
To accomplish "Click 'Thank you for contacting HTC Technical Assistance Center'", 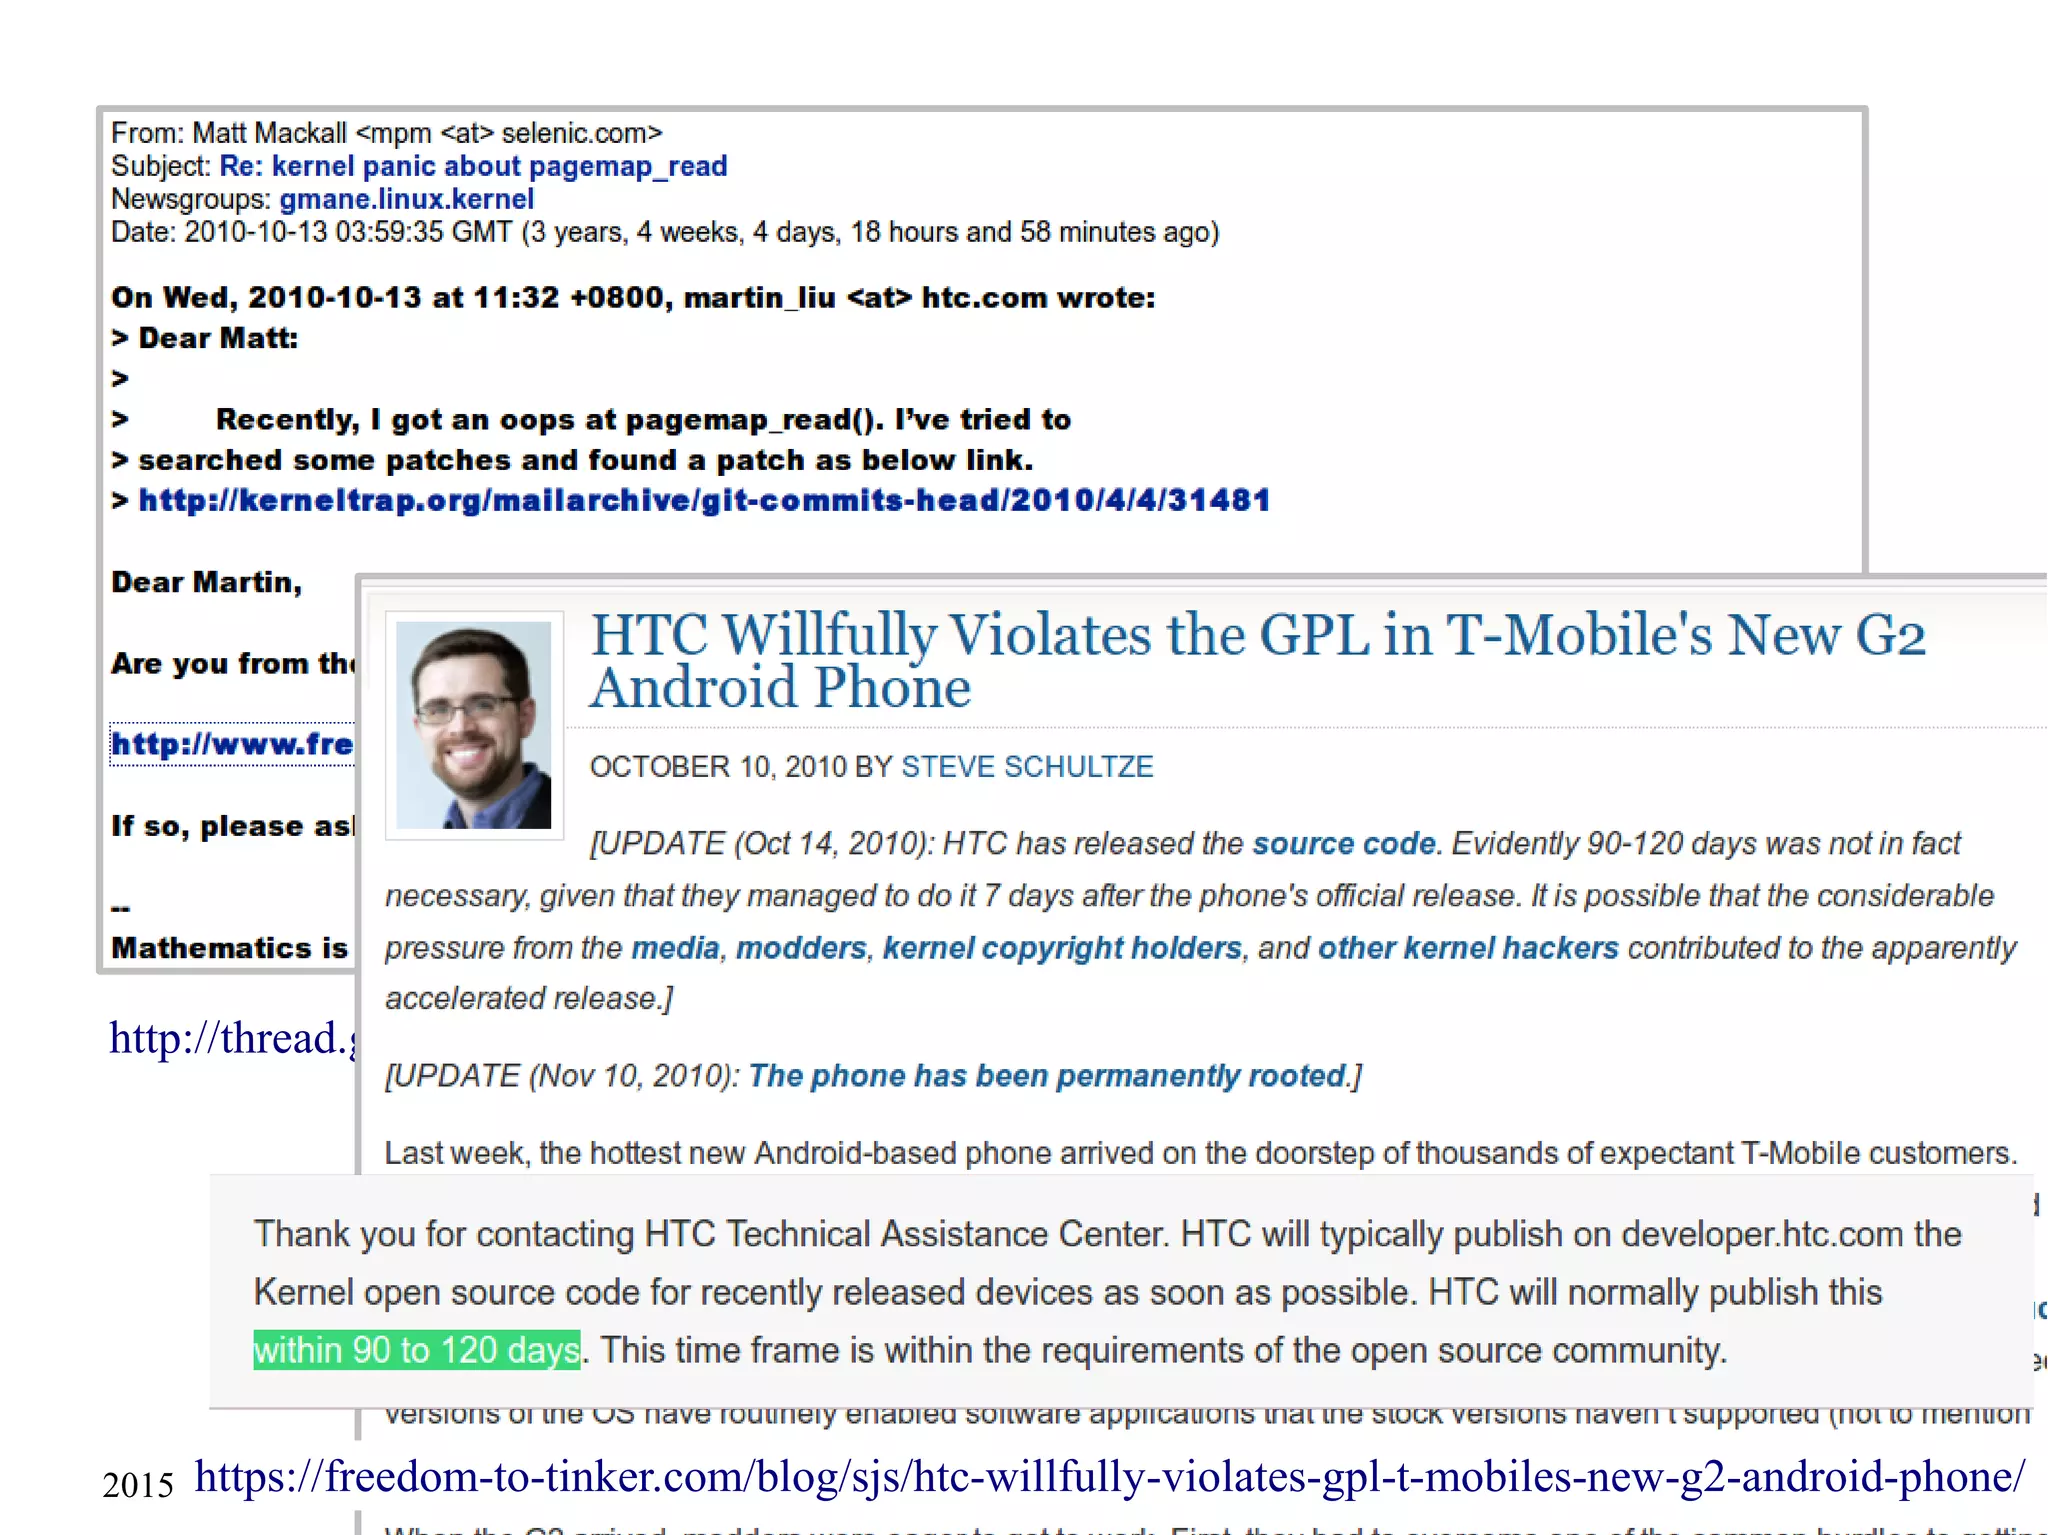I will click(x=711, y=1234).
